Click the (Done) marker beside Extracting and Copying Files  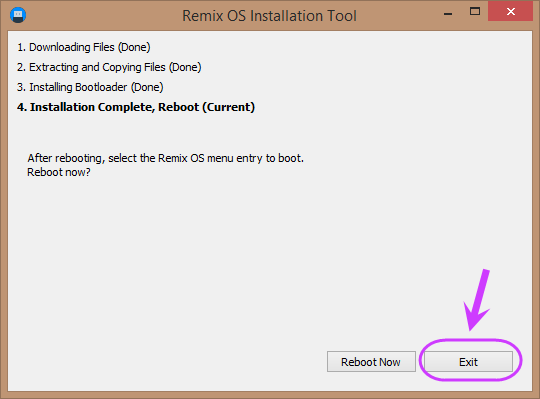(x=185, y=67)
